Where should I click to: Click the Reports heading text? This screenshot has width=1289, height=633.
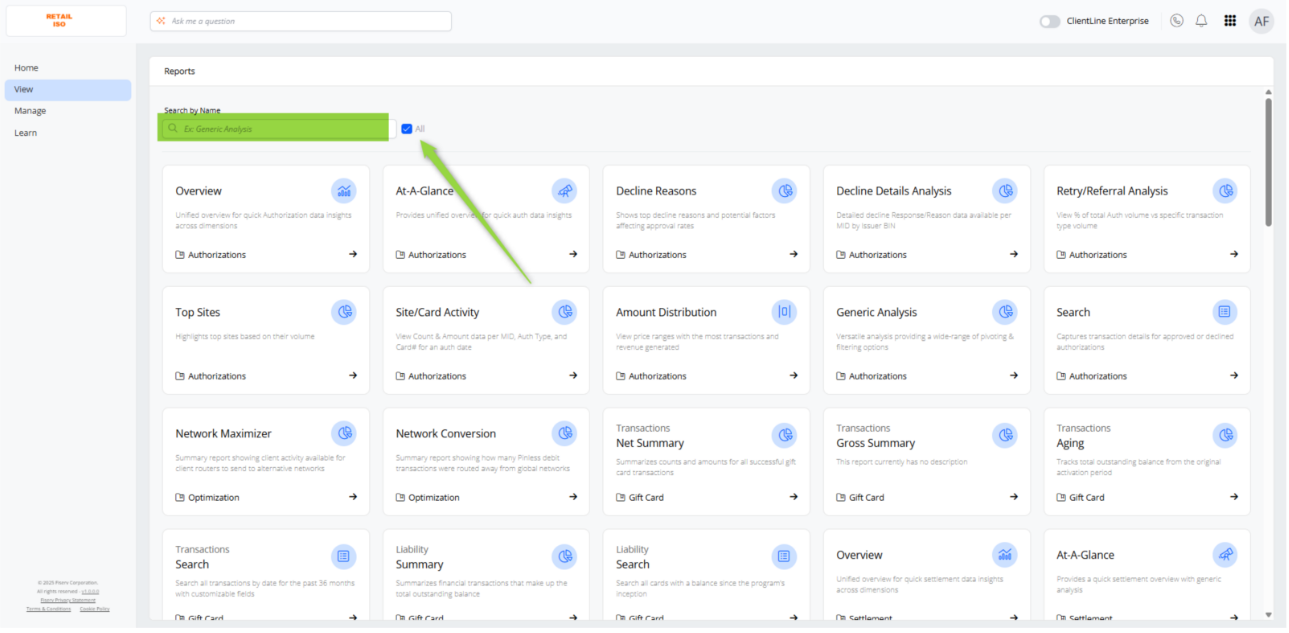180,71
